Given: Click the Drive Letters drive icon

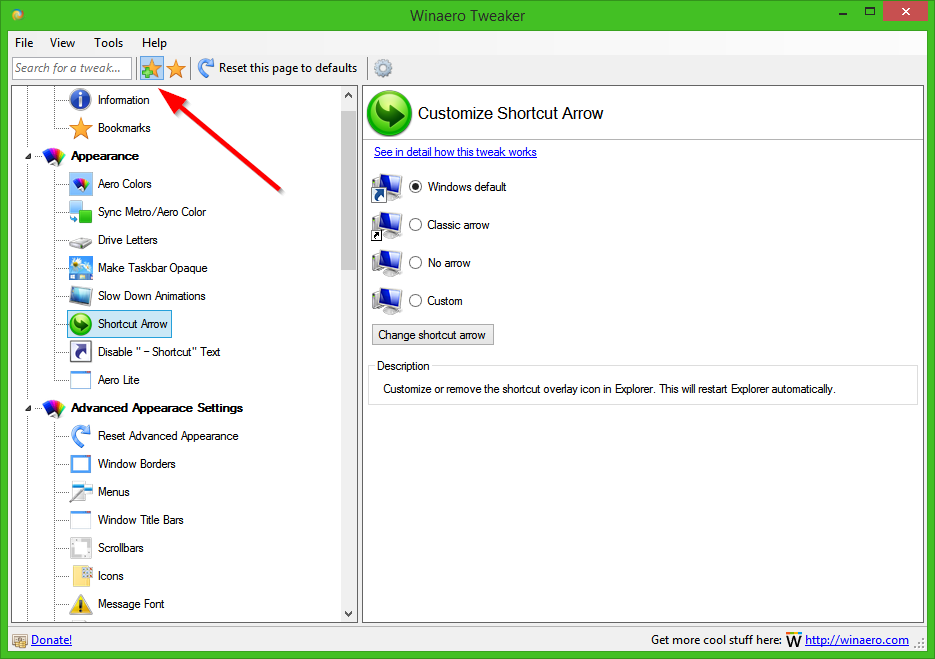Looking at the screenshot, I should [x=81, y=242].
